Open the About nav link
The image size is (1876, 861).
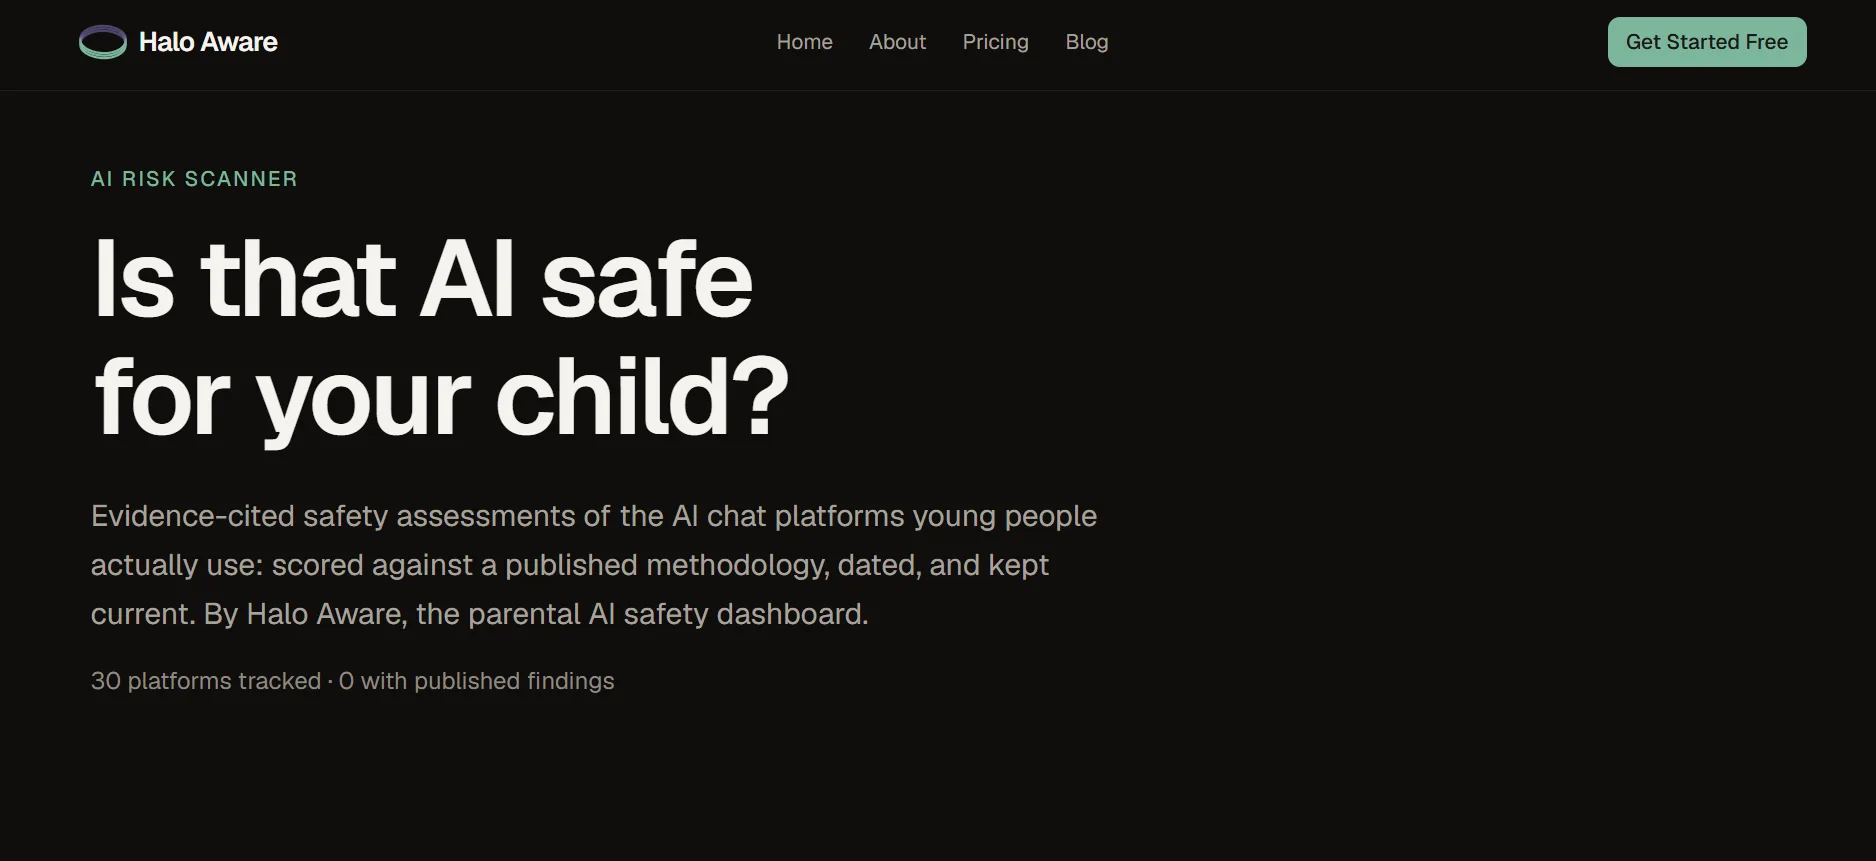coord(897,42)
